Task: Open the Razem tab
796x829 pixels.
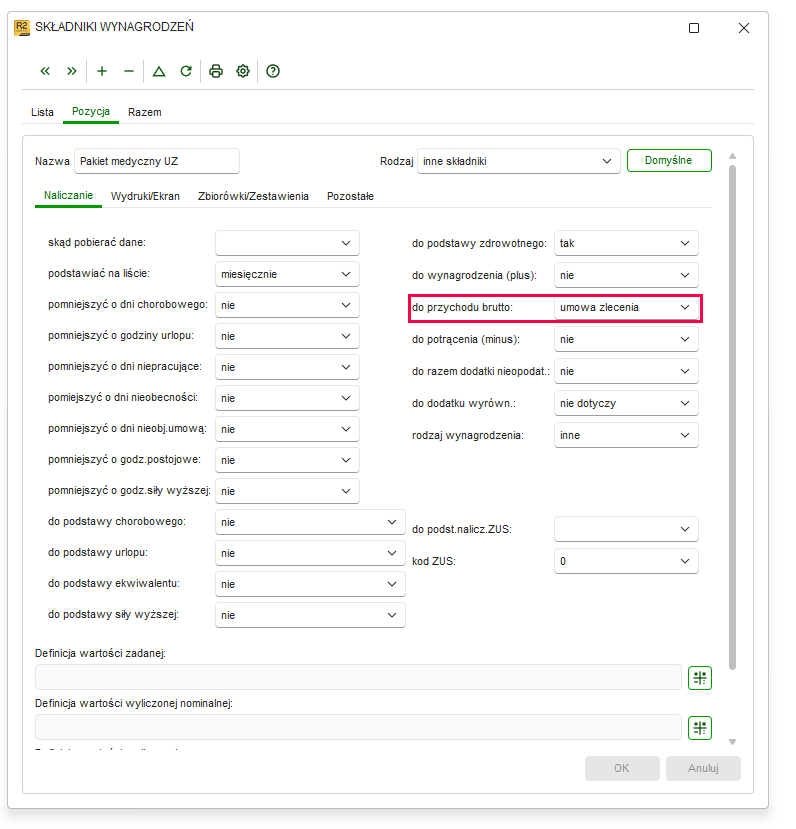Action: click(145, 112)
